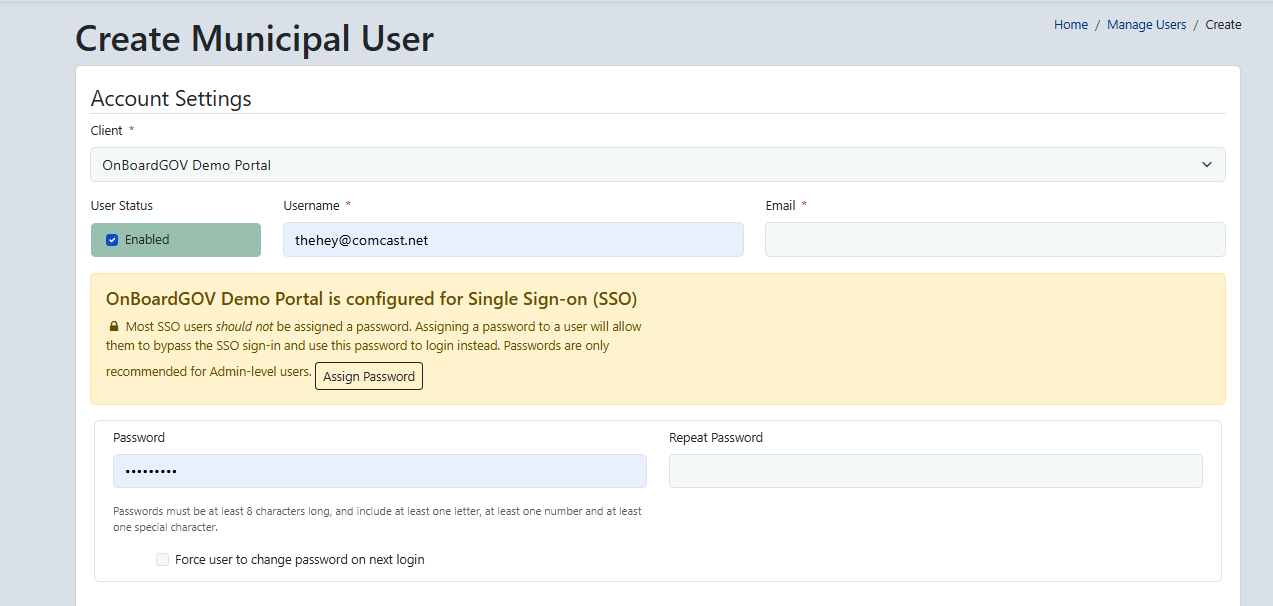Click the Create breadcrumb item
Viewport: 1273px width, 606px height.
pos(1223,25)
